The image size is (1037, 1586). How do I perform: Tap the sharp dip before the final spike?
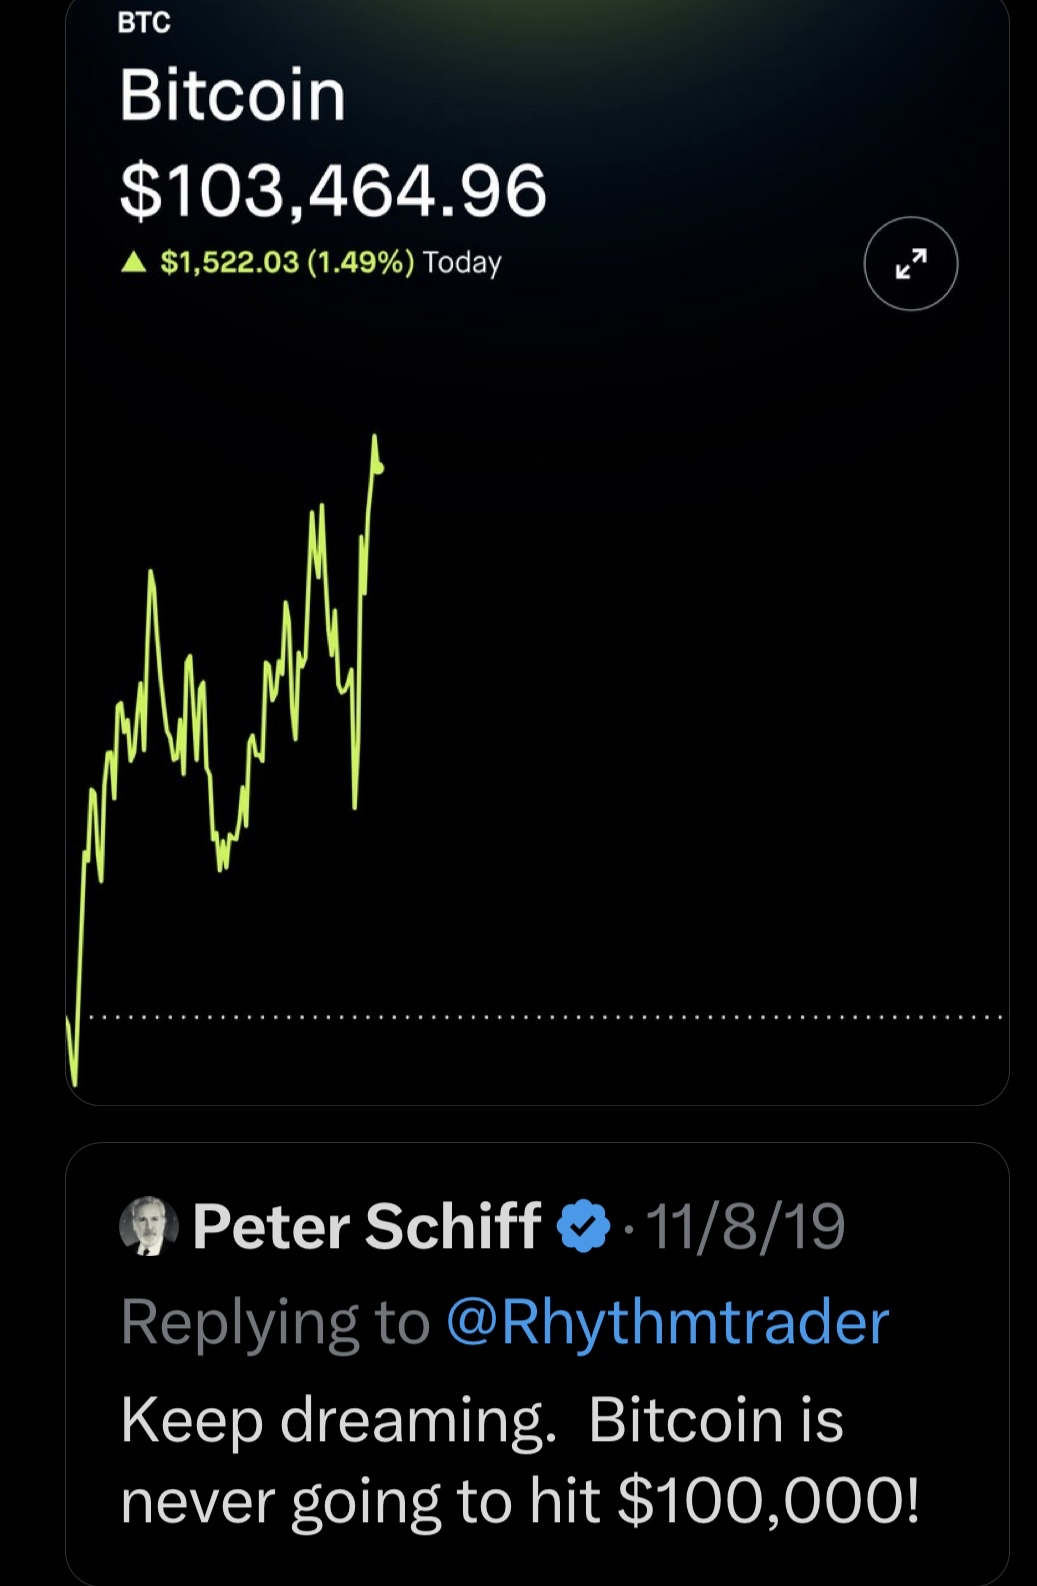355,803
